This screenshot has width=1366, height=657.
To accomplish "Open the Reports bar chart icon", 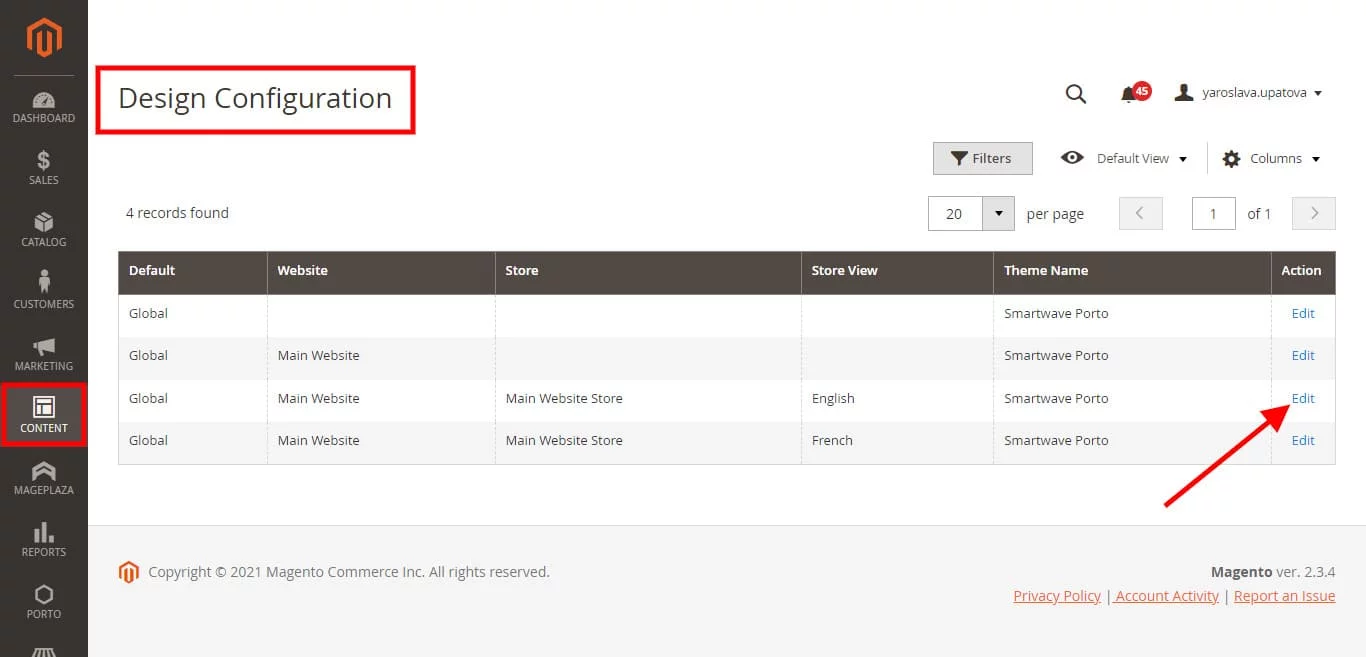I will point(44,540).
